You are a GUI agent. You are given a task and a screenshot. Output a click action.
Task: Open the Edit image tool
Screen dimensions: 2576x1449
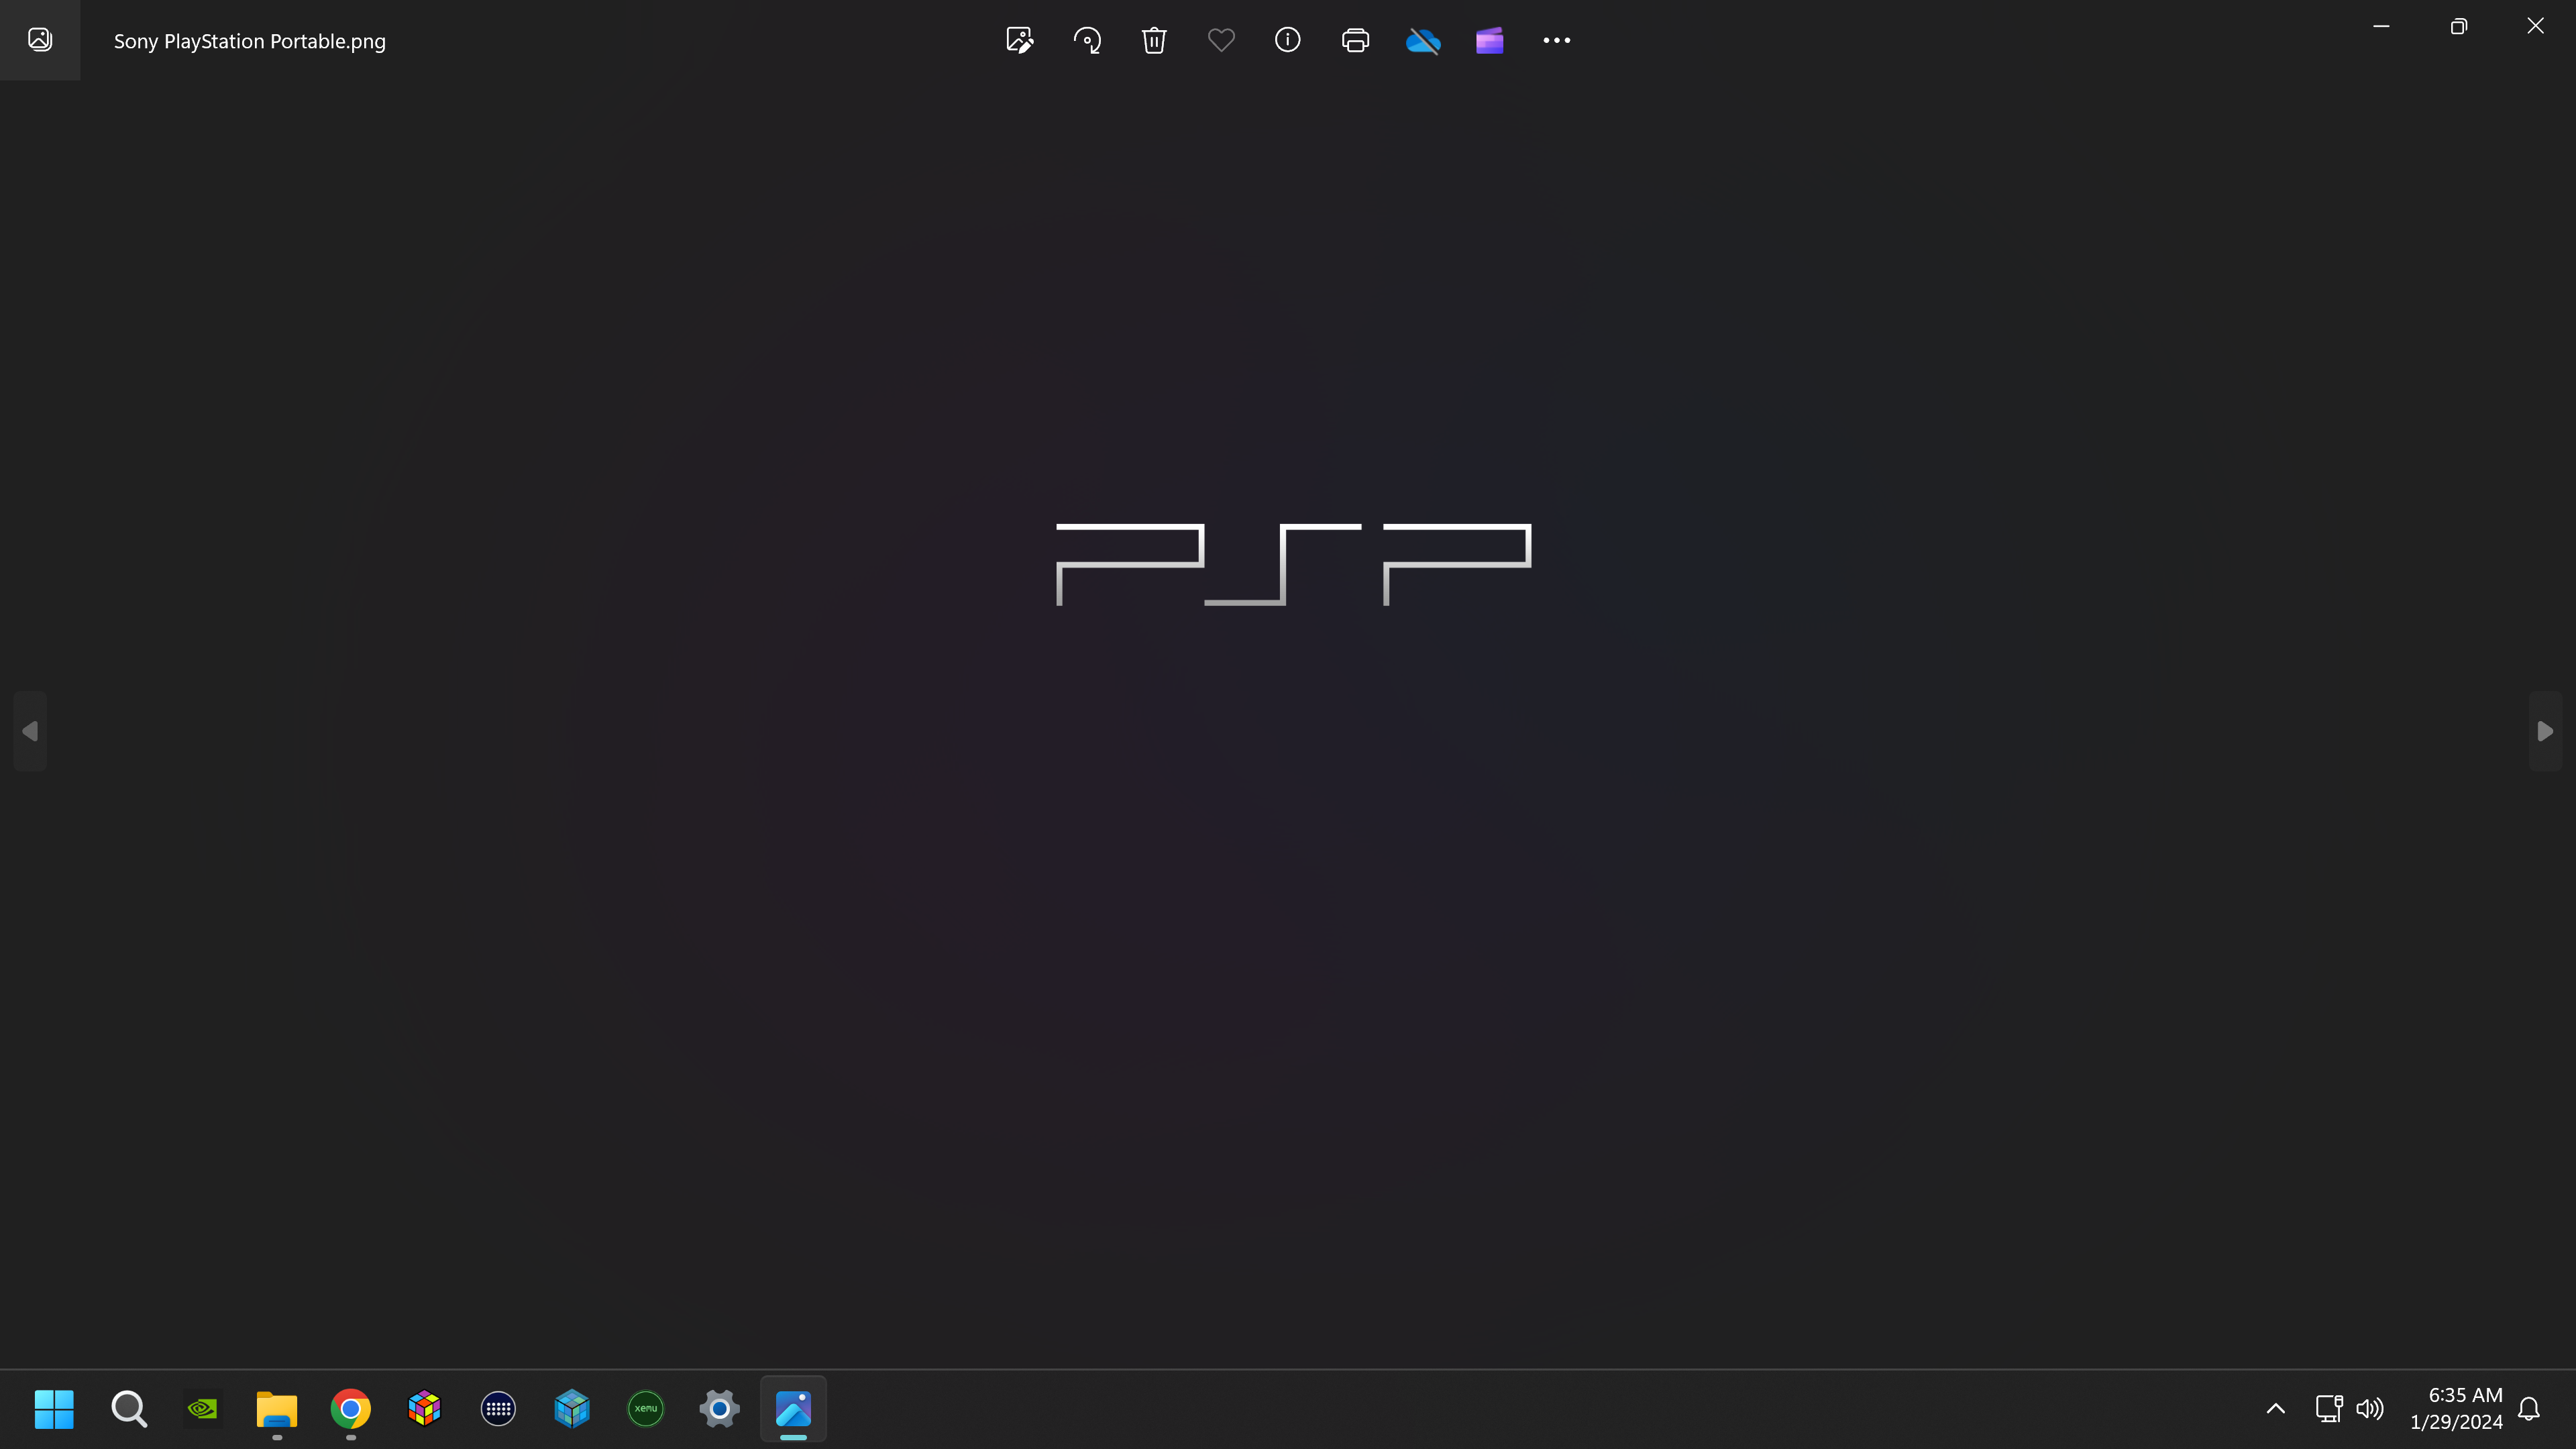pos(1019,40)
